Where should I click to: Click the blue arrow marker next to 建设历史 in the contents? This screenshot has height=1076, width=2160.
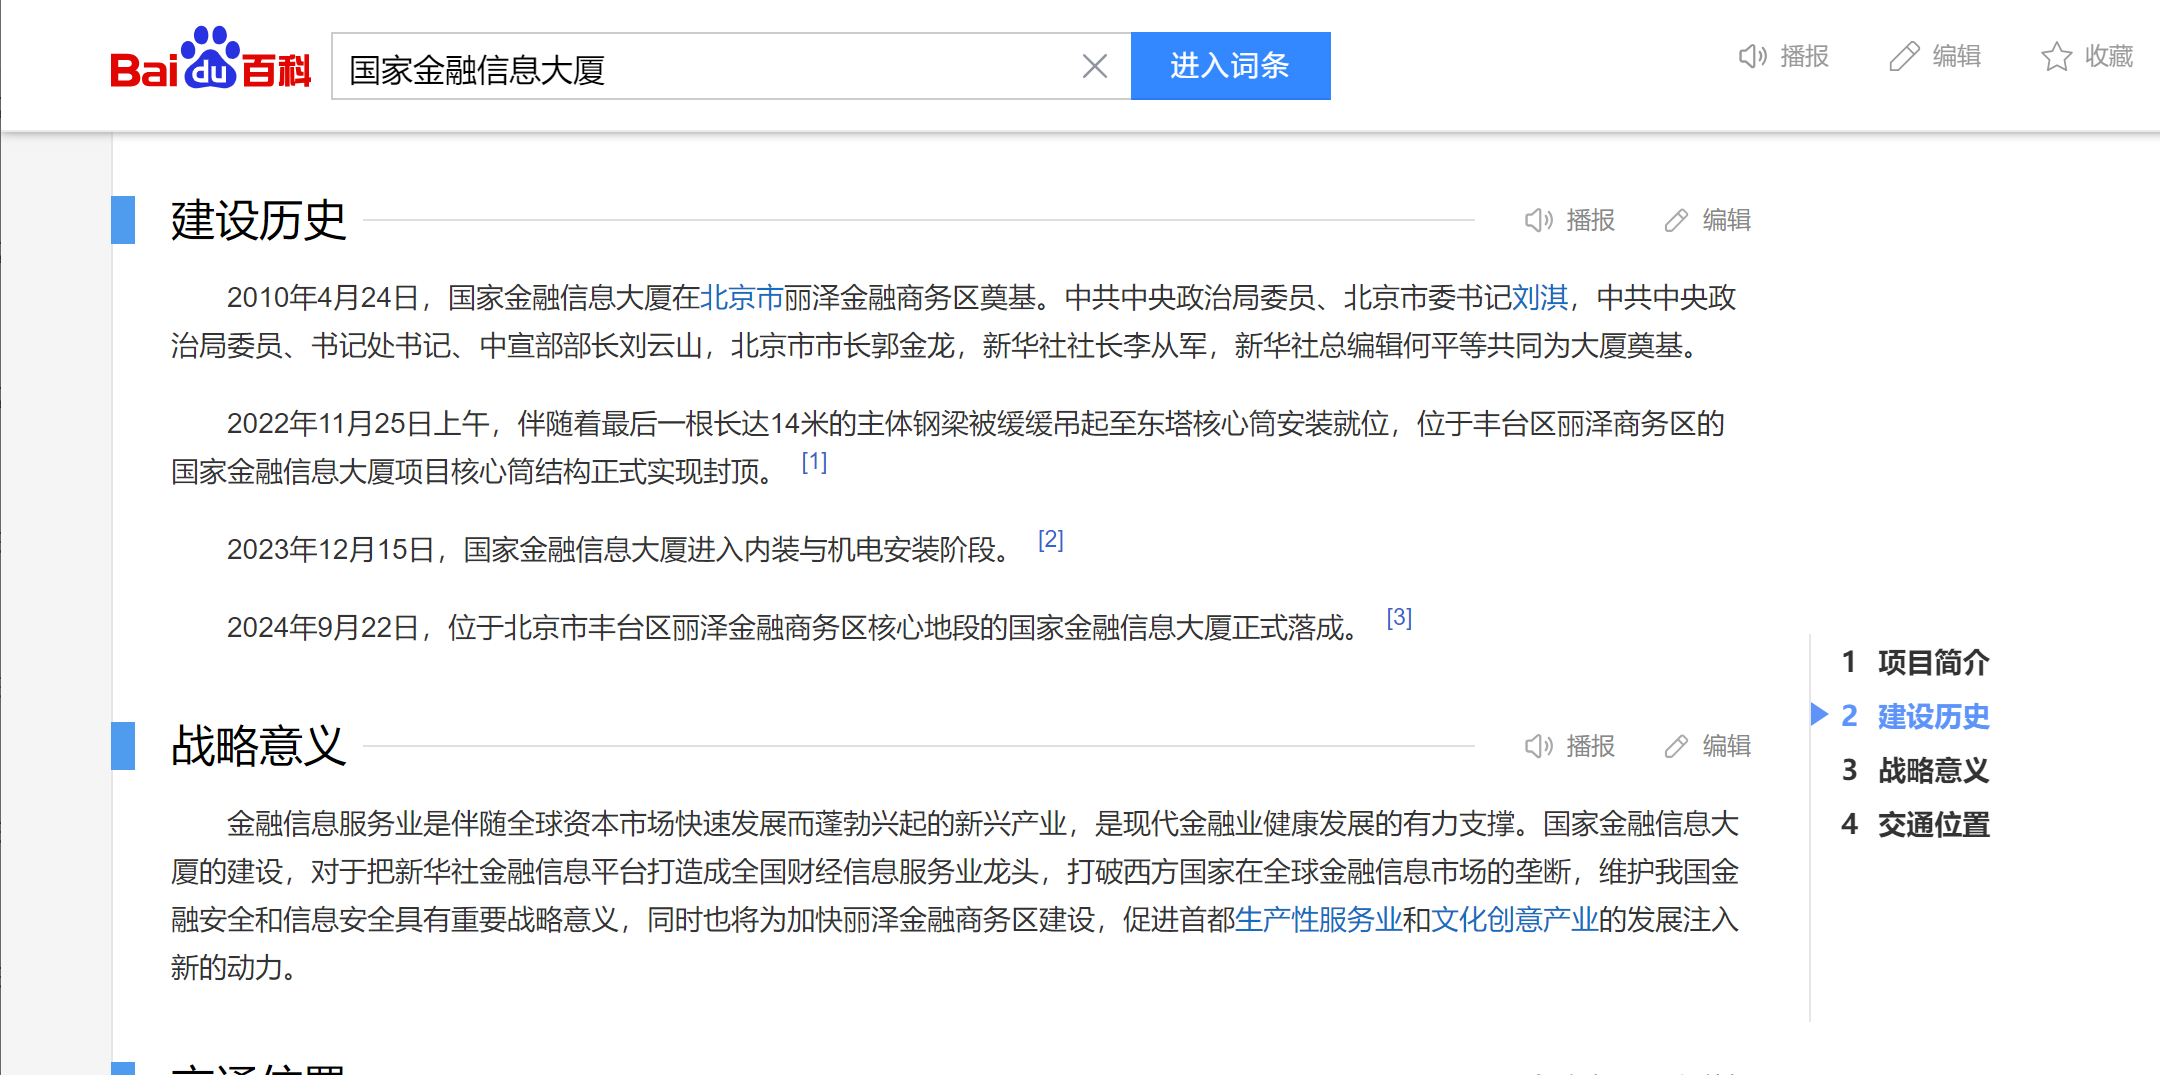pyautogui.click(x=1819, y=714)
